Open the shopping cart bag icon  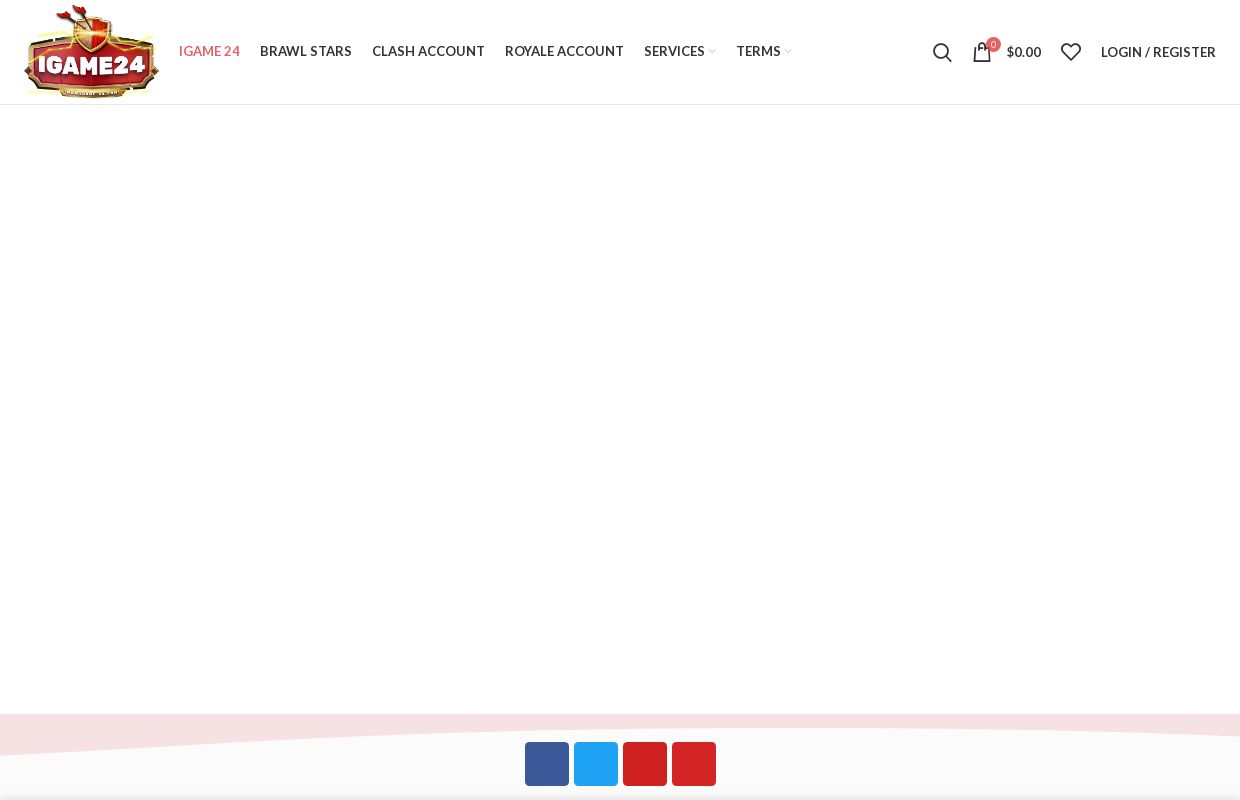[982, 52]
